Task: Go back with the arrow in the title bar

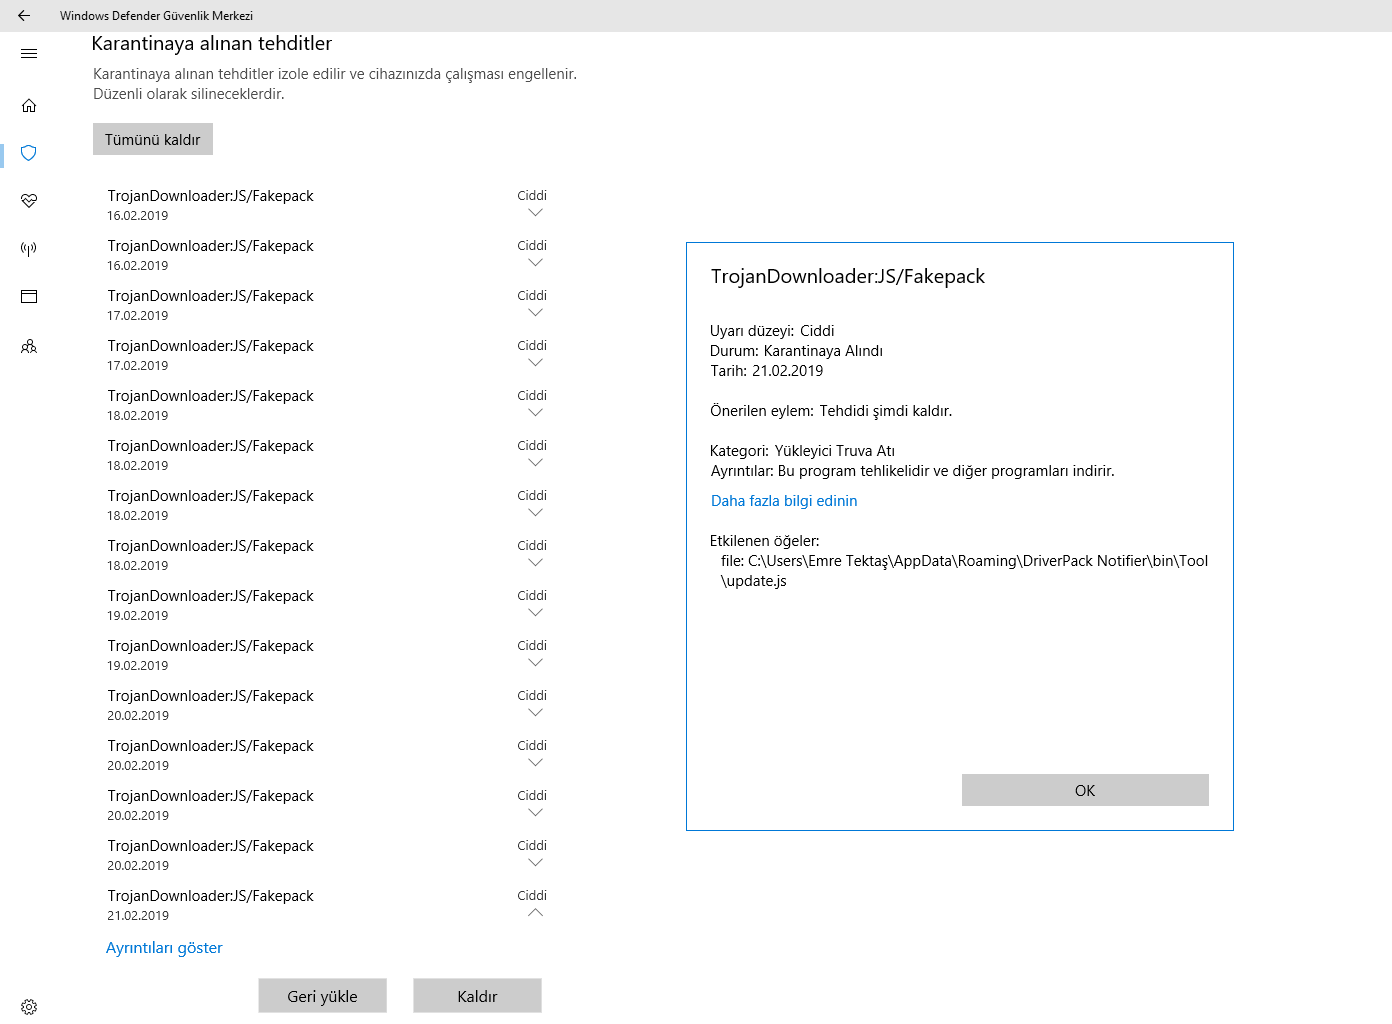Action: [x=24, y=16]
